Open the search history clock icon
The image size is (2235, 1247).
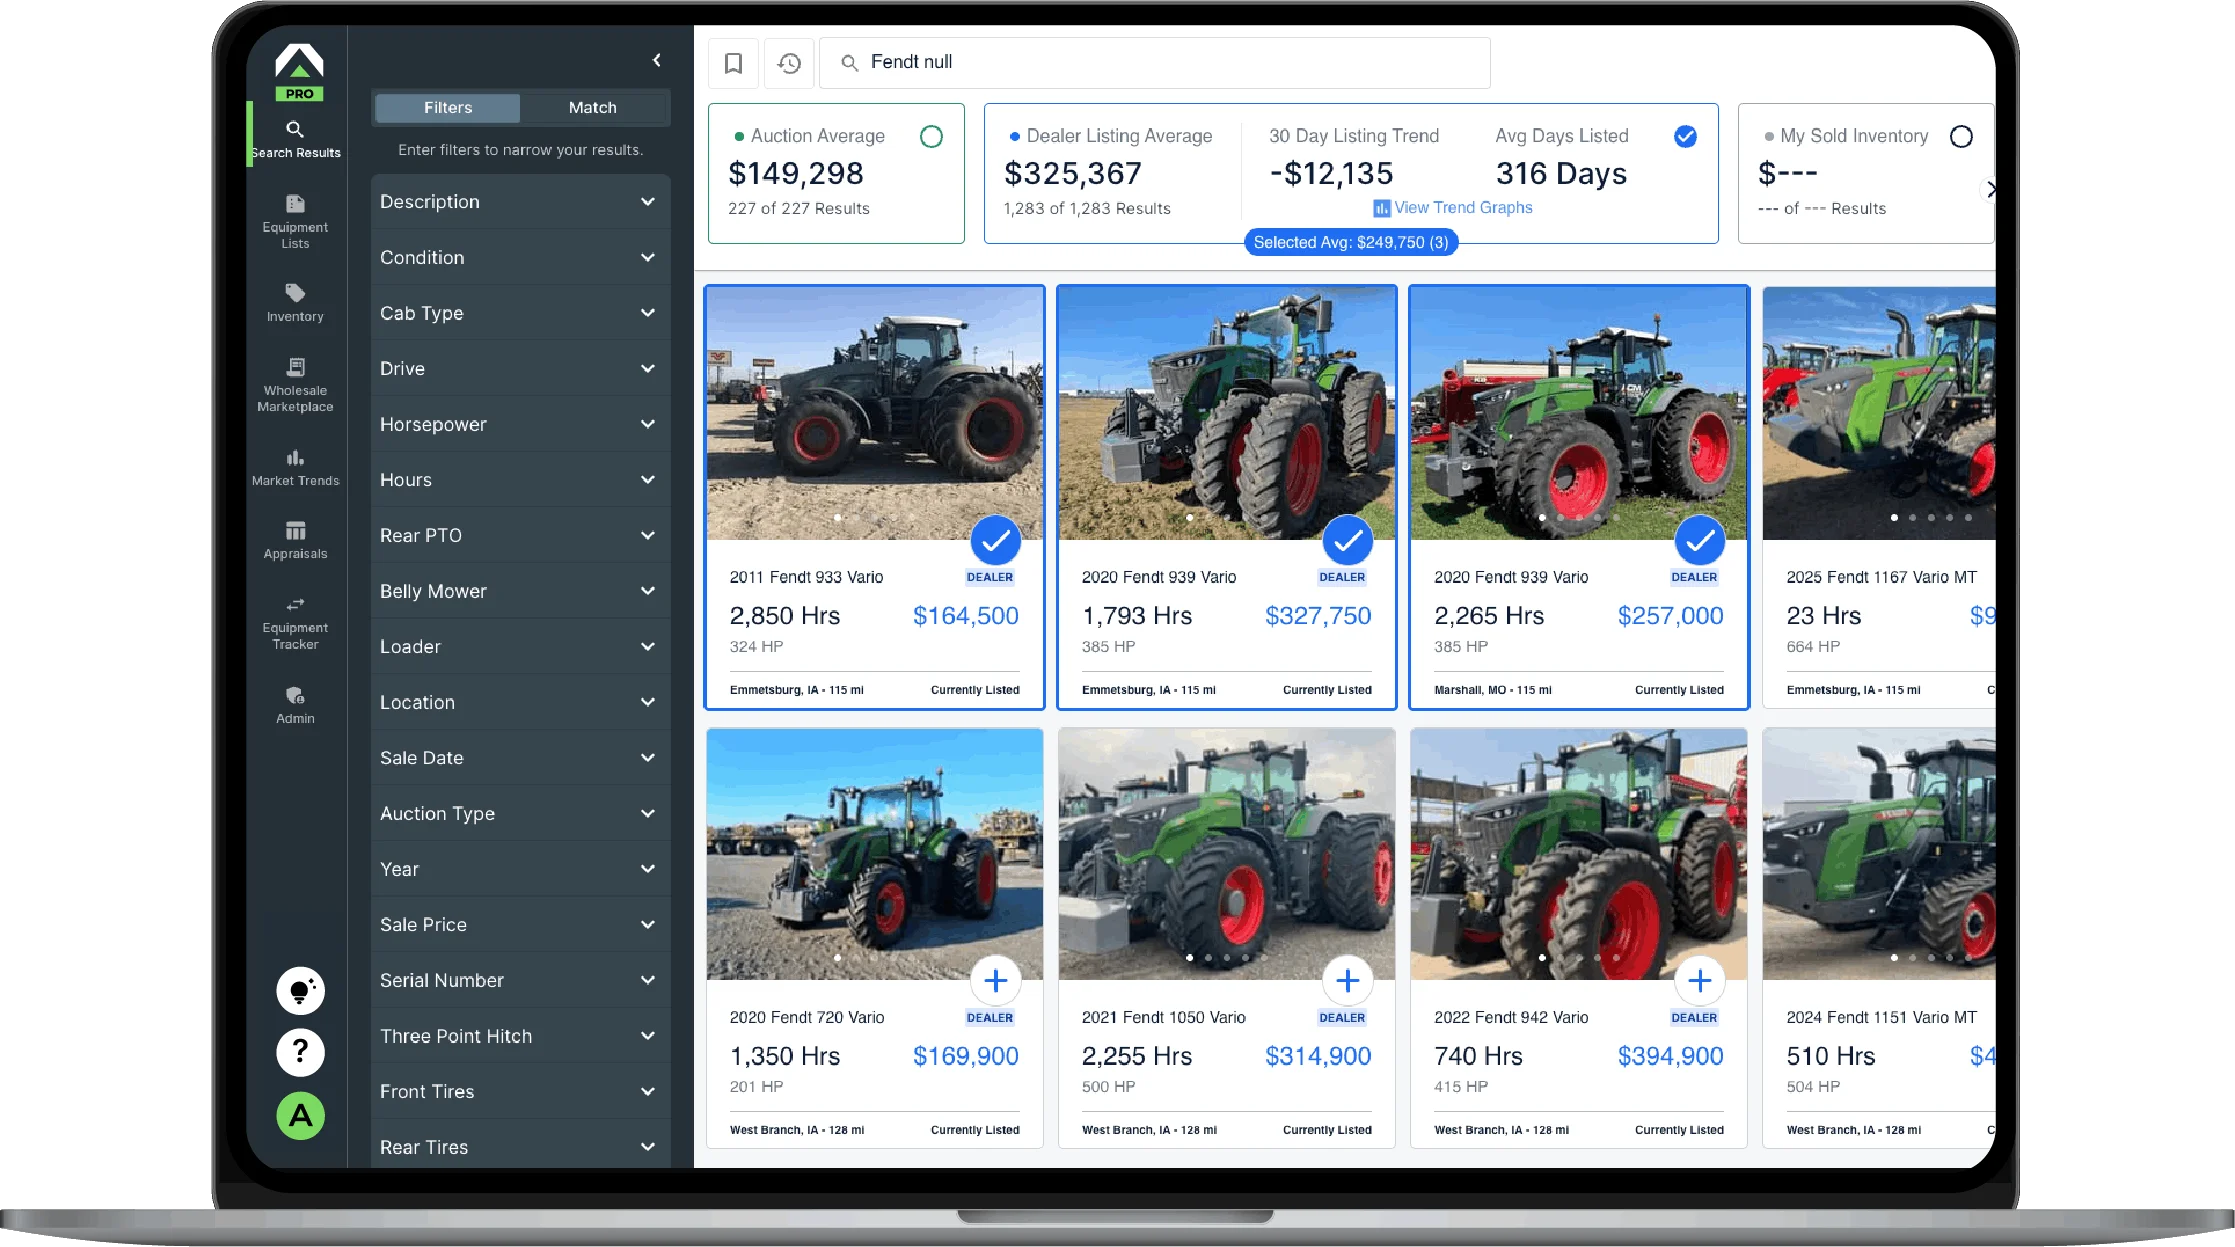click(x=789, y=63)
